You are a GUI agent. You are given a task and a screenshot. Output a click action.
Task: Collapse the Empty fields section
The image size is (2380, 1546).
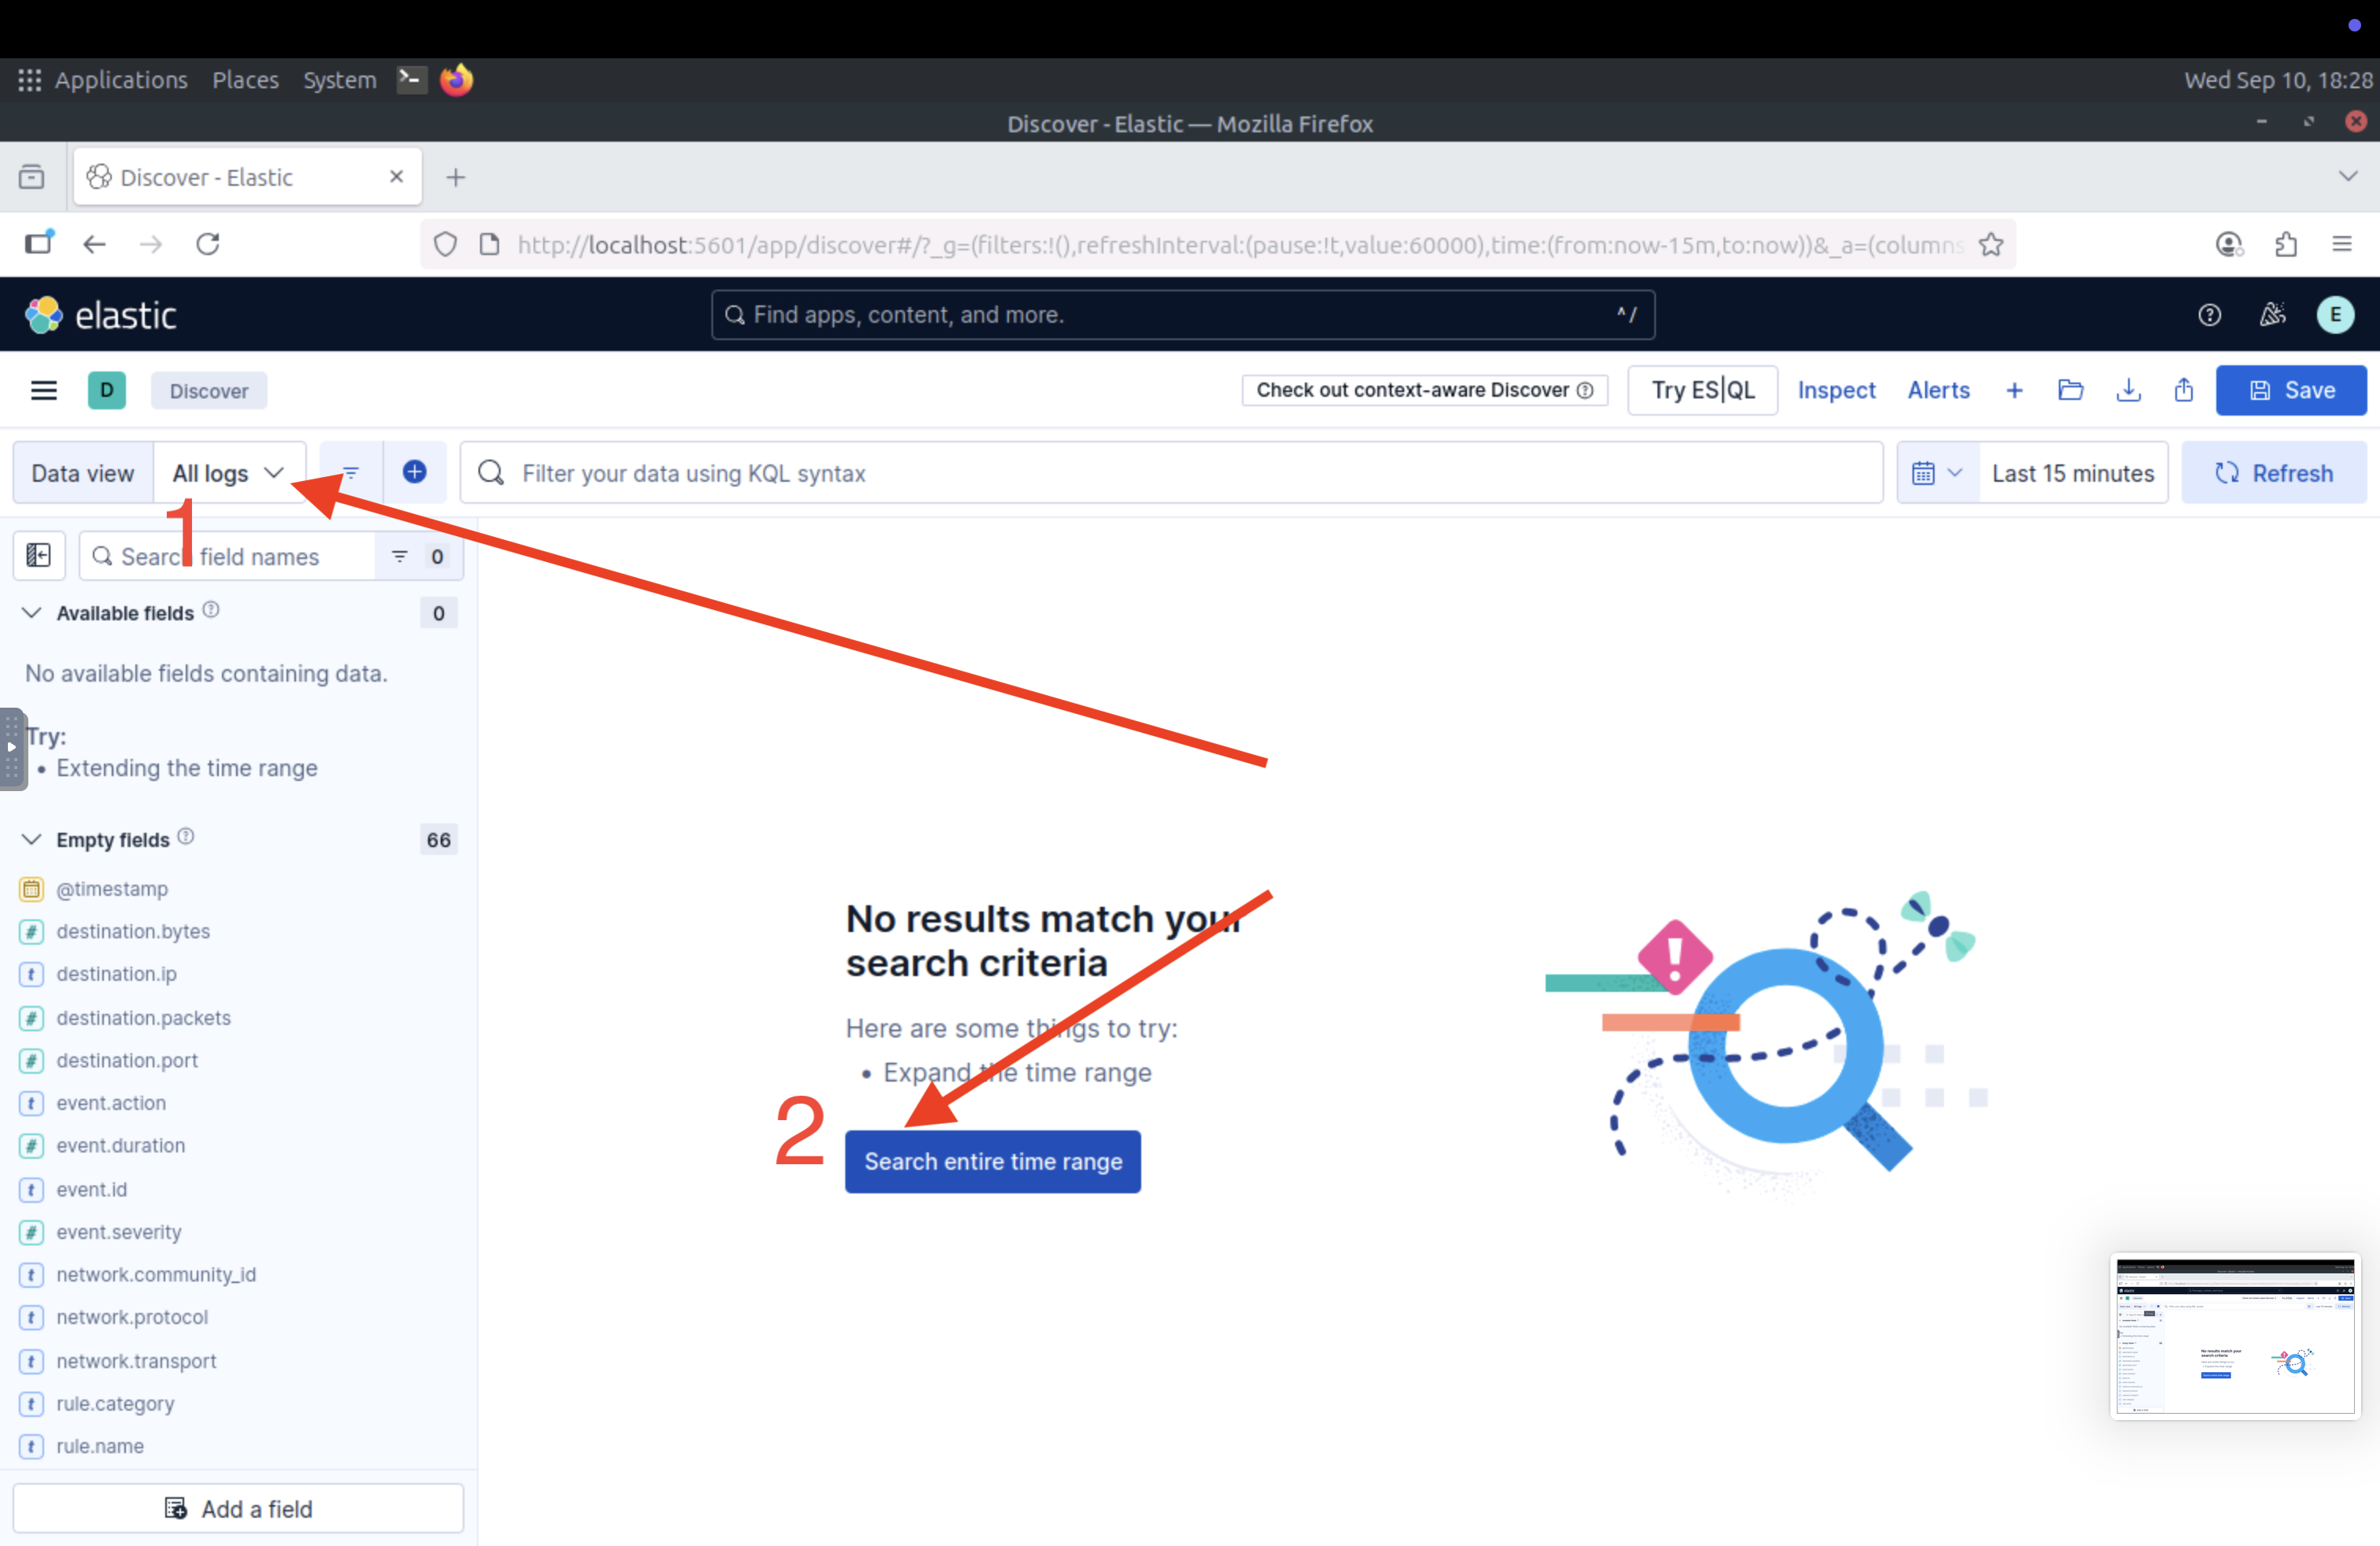(32, 839)
